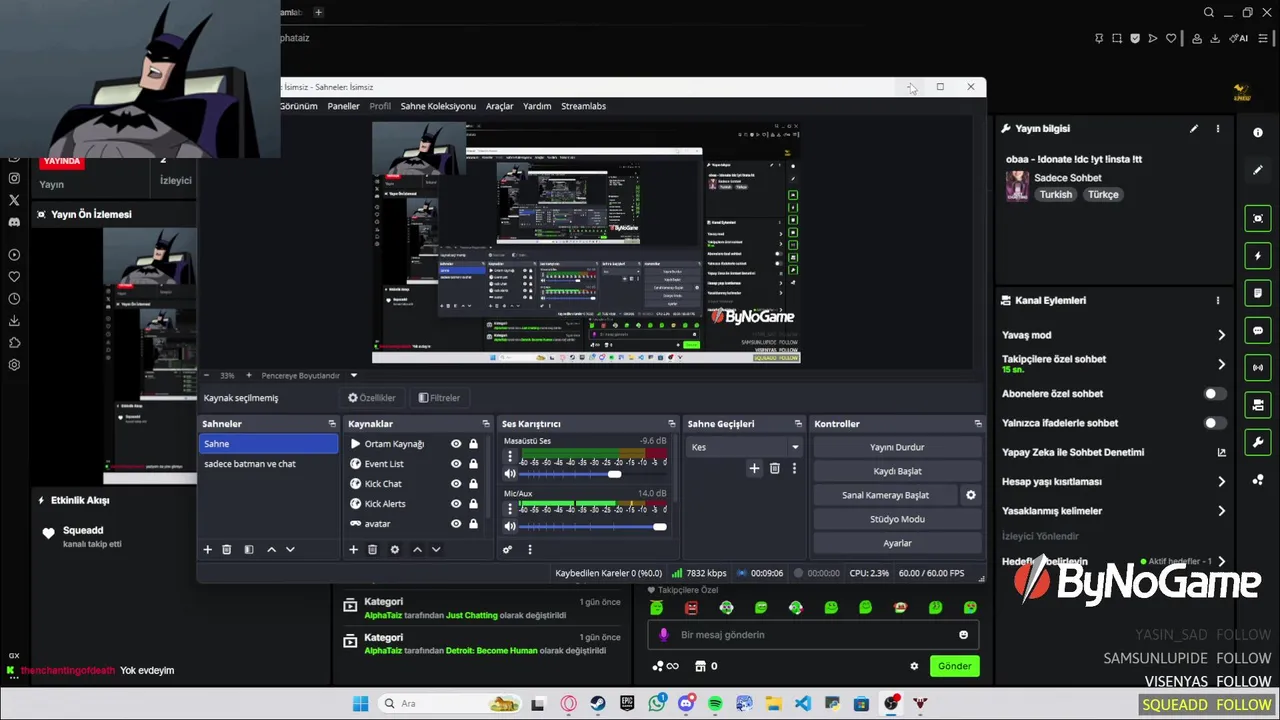Expand Hesap yaşı kısıtlaması options
Viewport: 1280px width, 720px height.
click(x=1221, y=482)
